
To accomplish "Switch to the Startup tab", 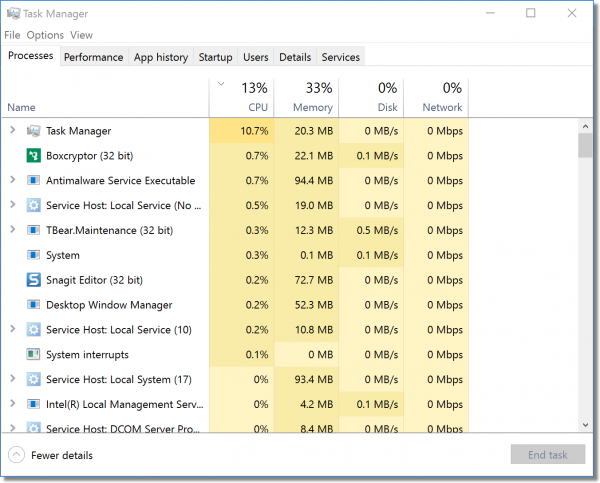I will tap(215, 57).
